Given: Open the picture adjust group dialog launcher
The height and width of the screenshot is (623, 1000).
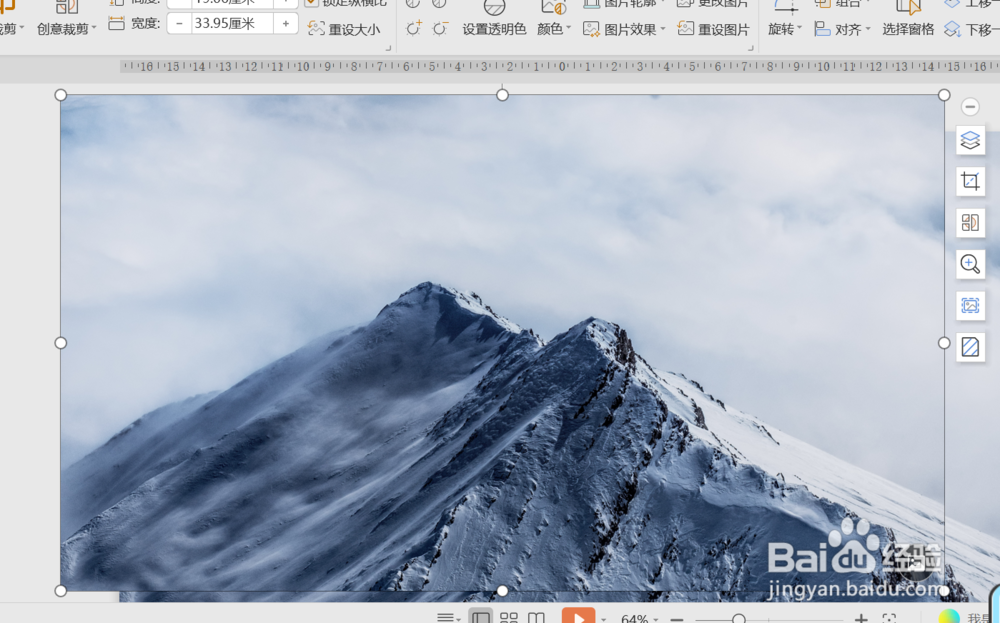Looking at the screenshot, I should pyautogui.click(x=751, y=48).
